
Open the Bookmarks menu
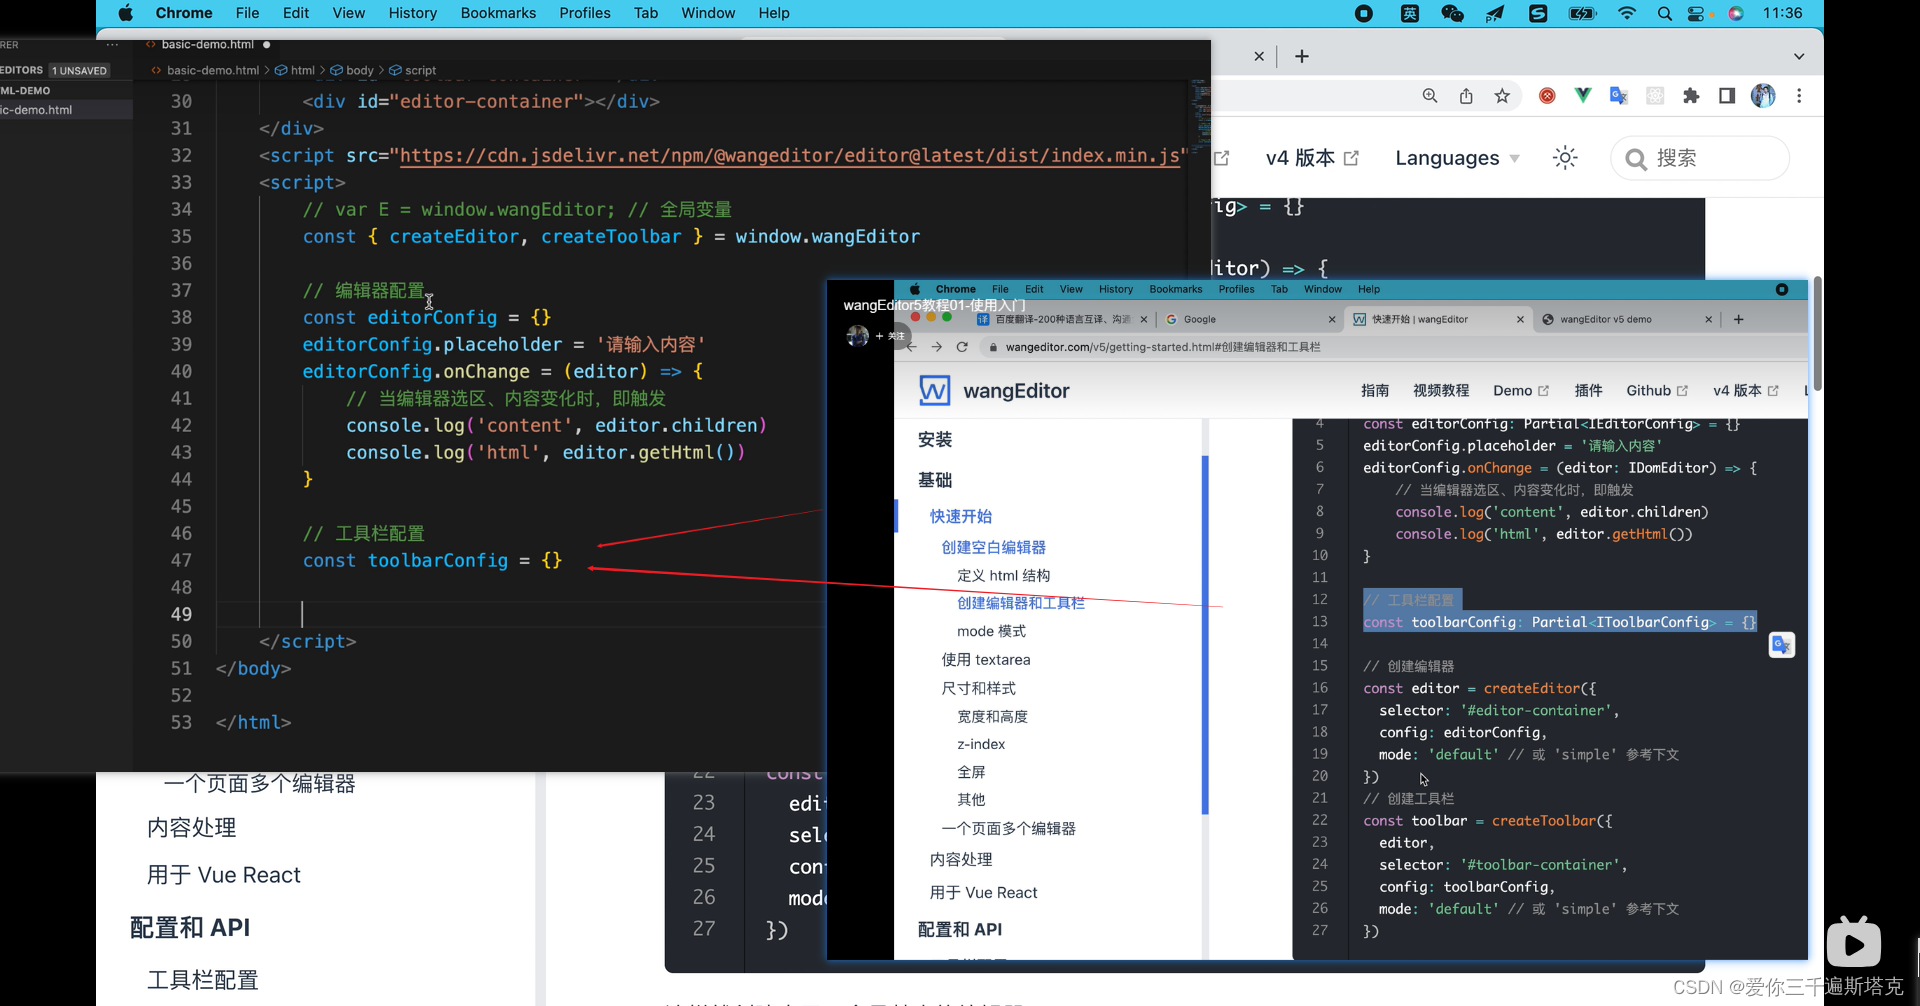[x=498, y=13]
